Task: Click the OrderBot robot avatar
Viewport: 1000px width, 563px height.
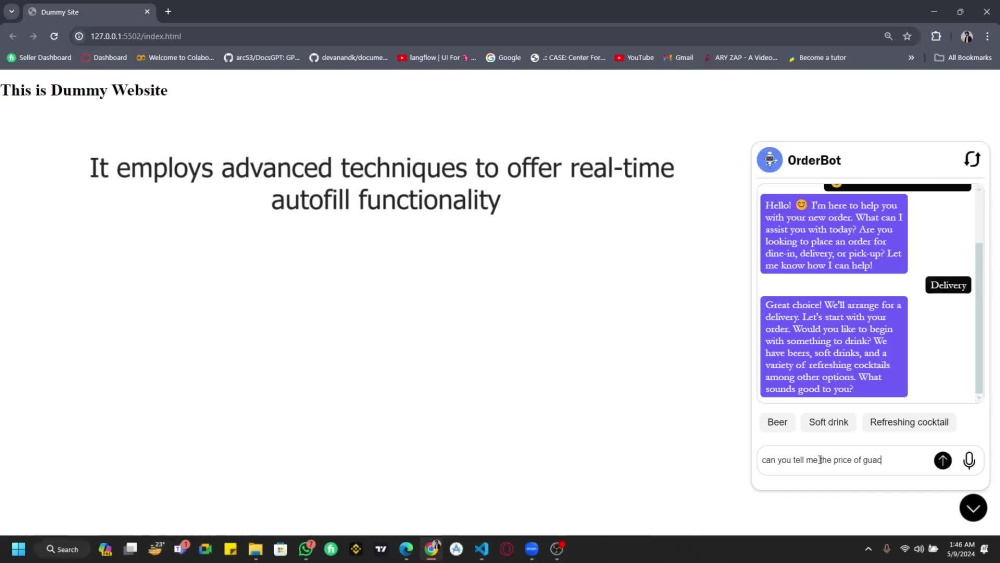Action: tap(769, 159)
